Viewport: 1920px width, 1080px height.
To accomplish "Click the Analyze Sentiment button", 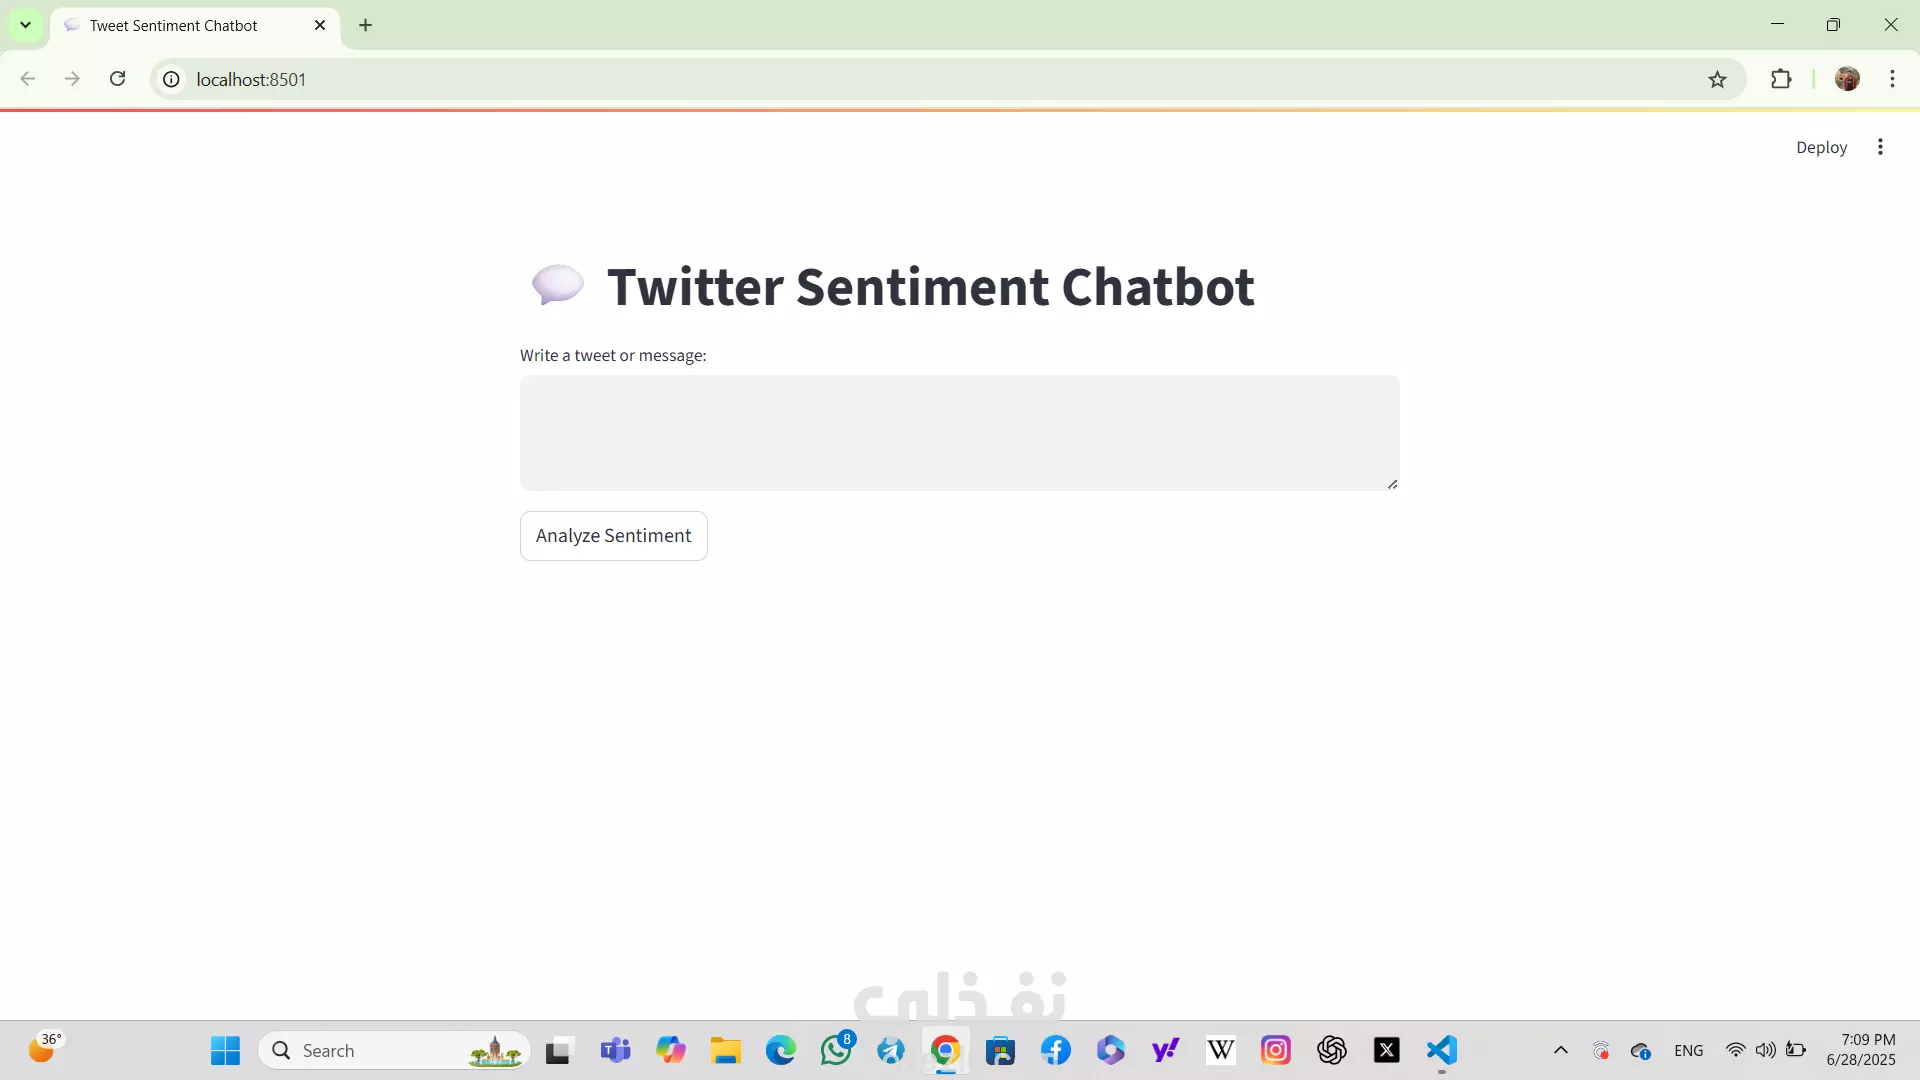I will tap(613, 536).
